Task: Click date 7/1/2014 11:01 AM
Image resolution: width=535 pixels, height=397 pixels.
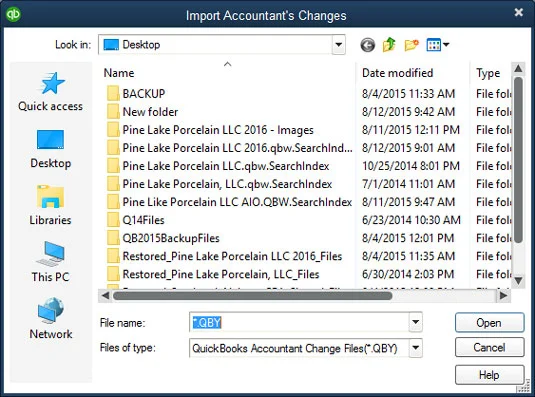Action: 408,184
